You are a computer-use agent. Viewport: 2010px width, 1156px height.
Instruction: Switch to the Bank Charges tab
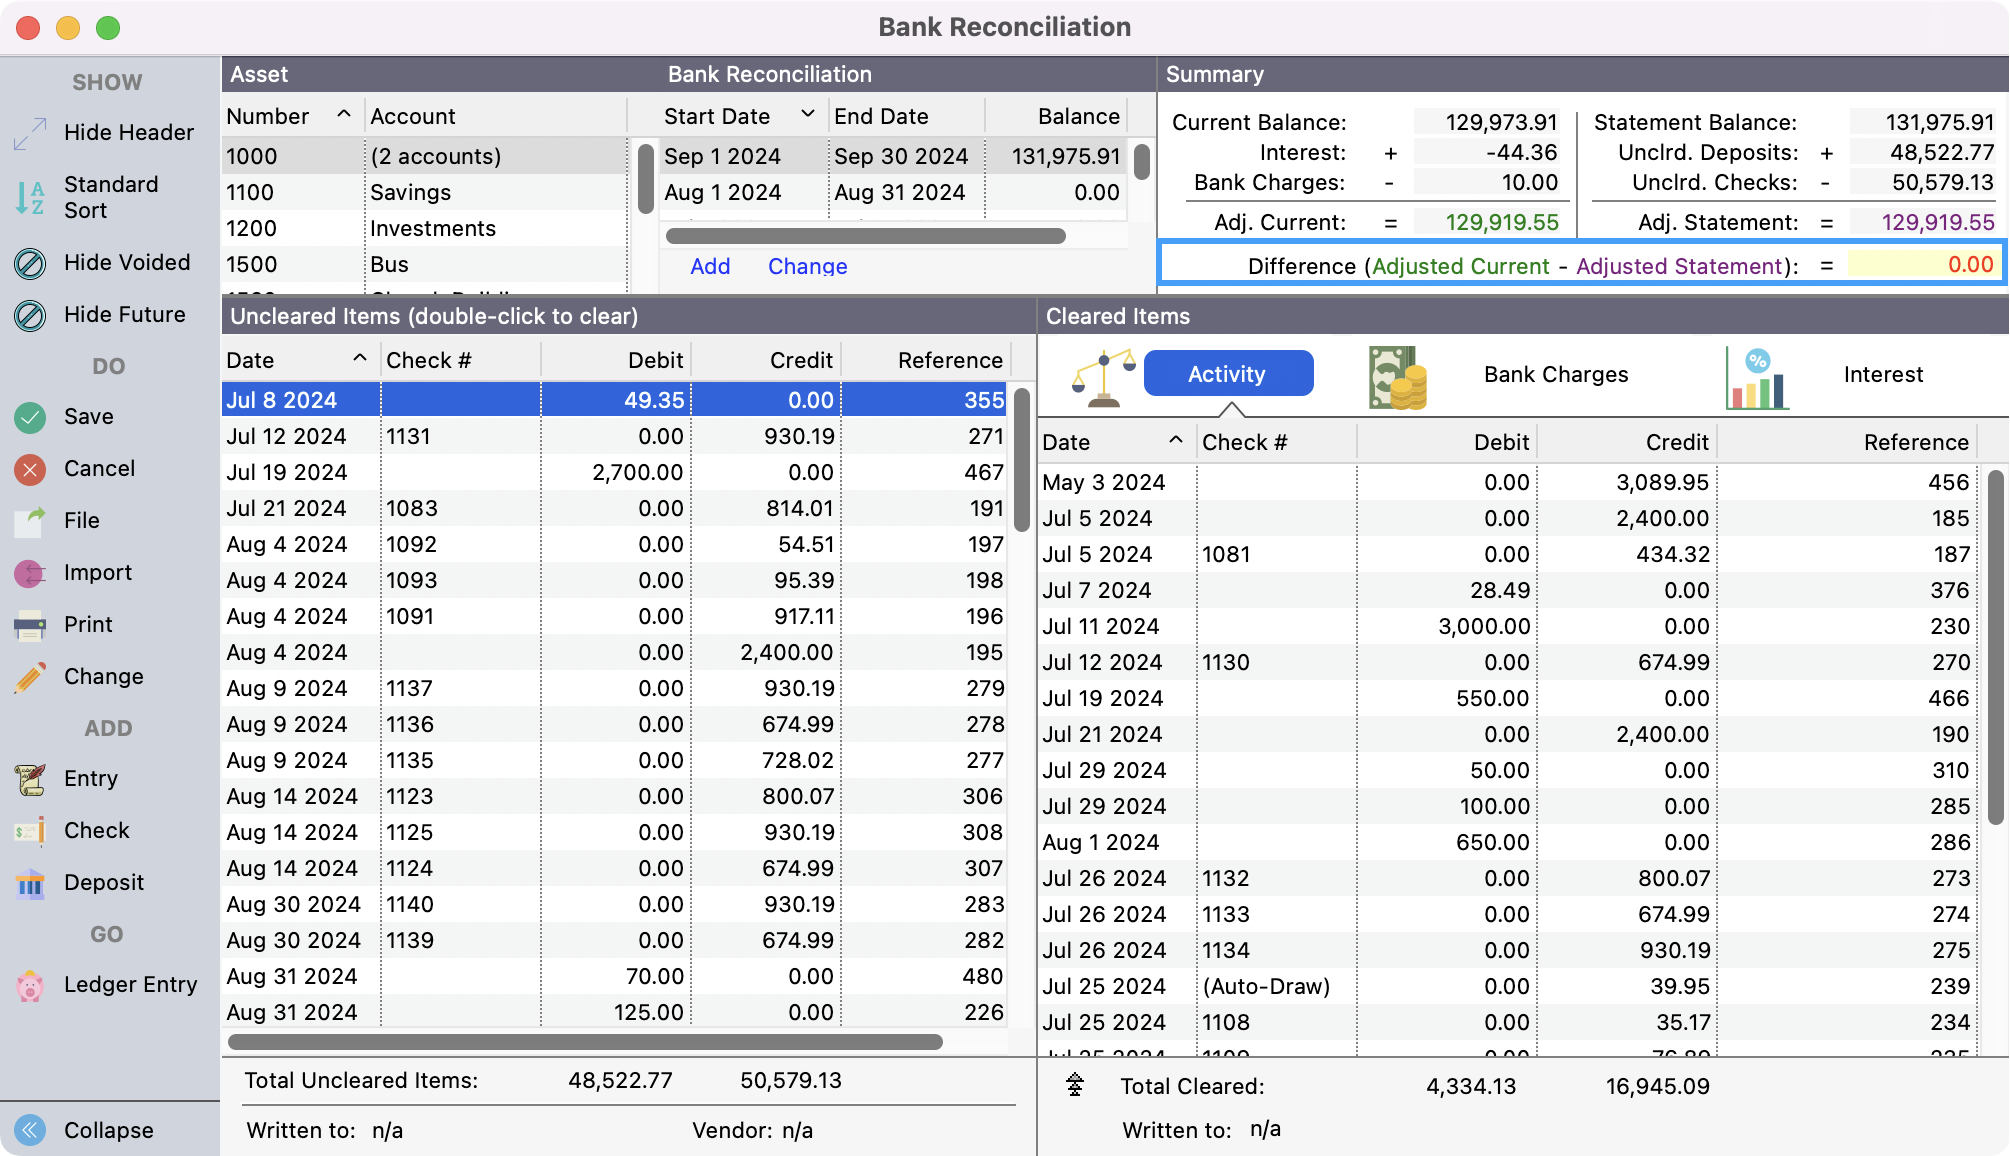pyautogui.click(x=1555, y=375)
